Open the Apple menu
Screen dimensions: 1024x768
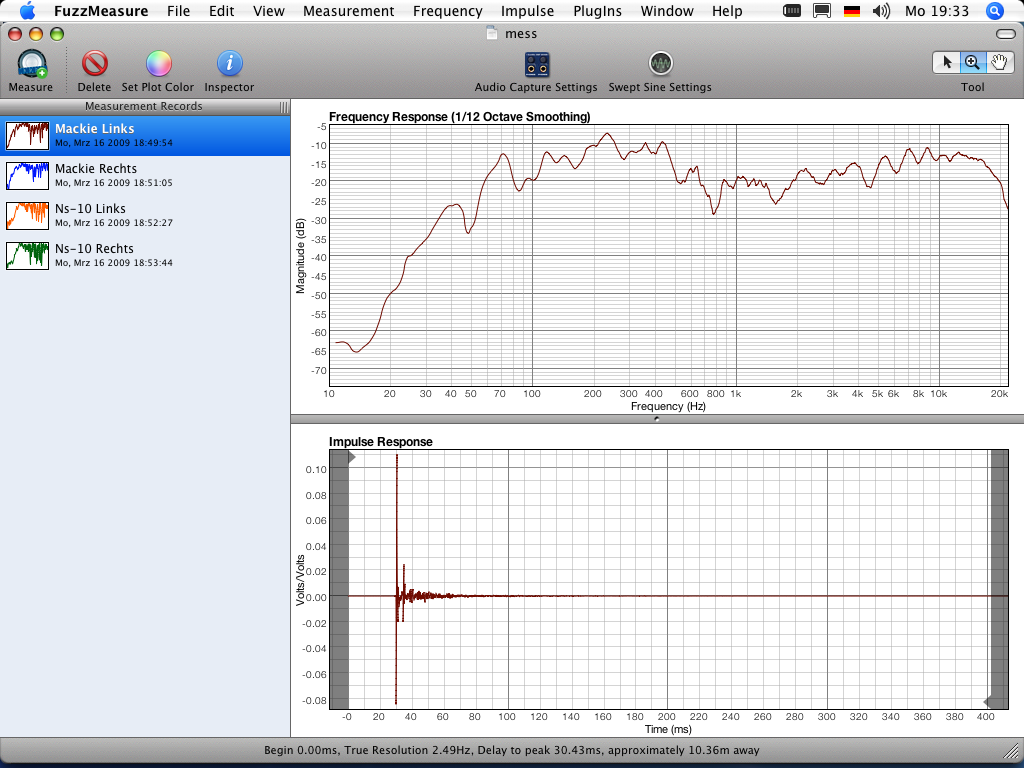pyautogui.click(x=27, y=10)
